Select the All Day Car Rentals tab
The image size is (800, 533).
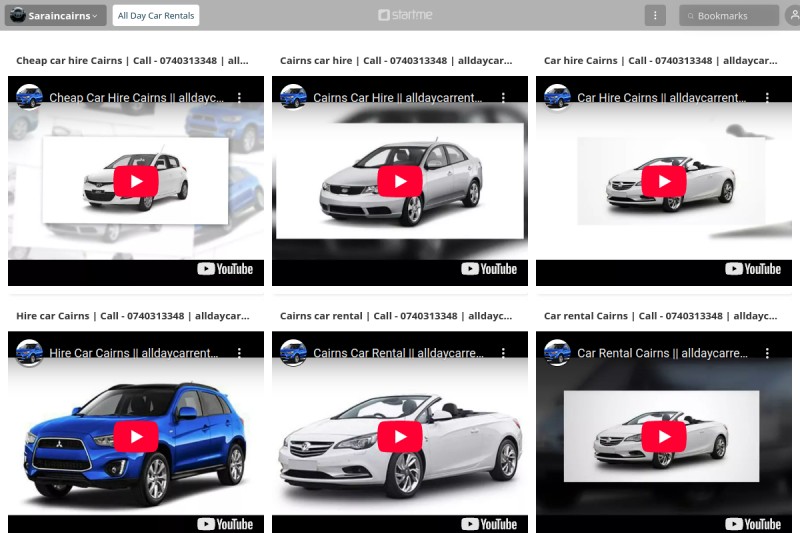[x=156, y=15]
